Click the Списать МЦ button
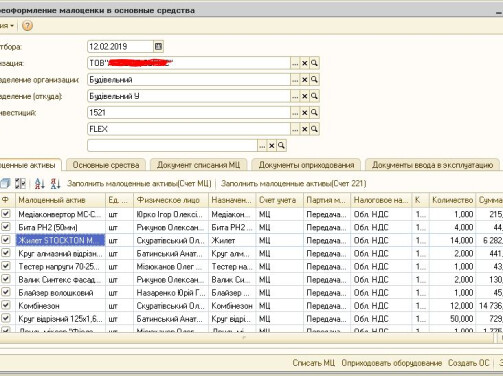 click(313, 363)
